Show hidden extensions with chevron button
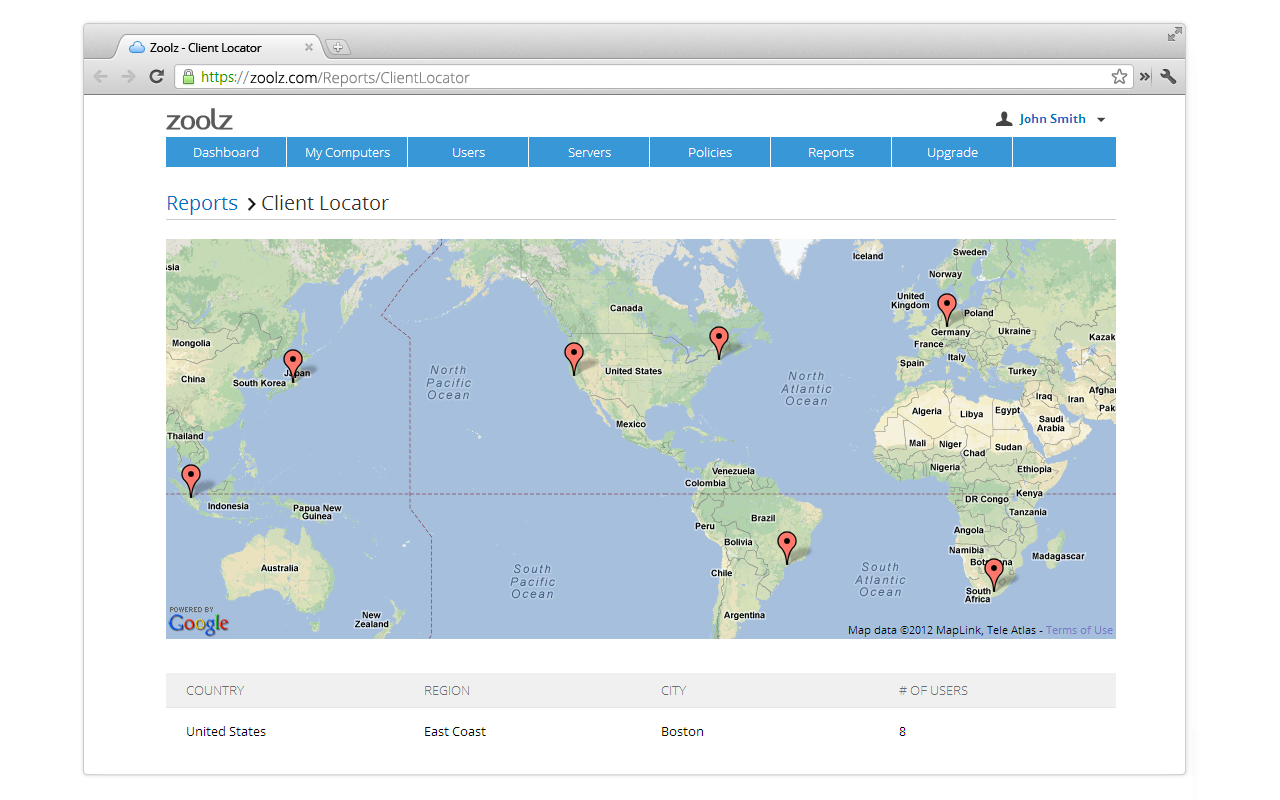Screen dimensions: 1280x800 (x=1144, y=77)
